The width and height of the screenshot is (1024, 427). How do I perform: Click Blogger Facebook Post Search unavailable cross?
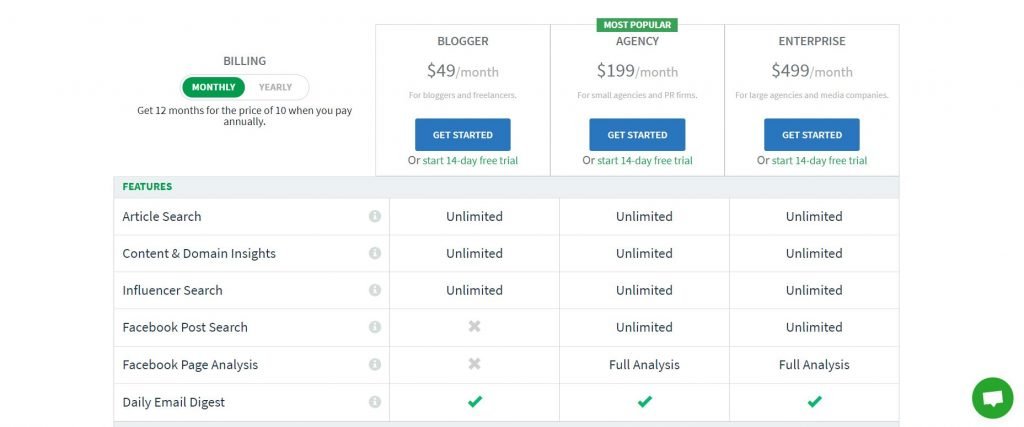475,326
